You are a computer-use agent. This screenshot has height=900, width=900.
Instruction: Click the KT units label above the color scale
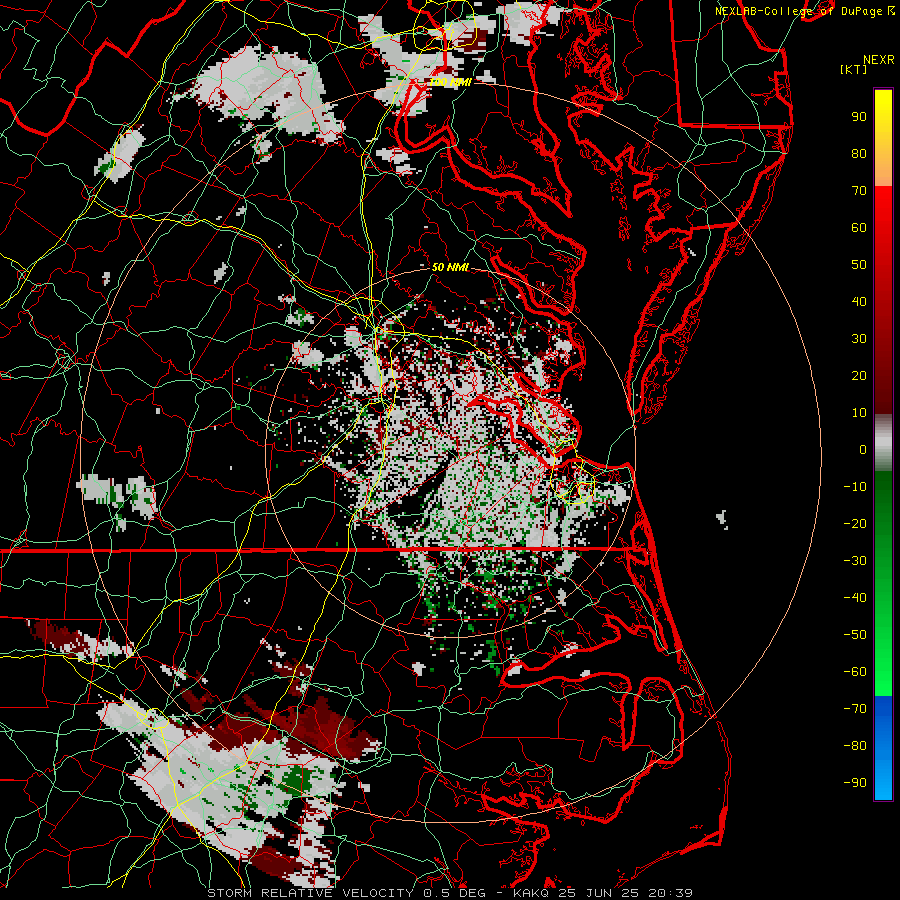854,69
